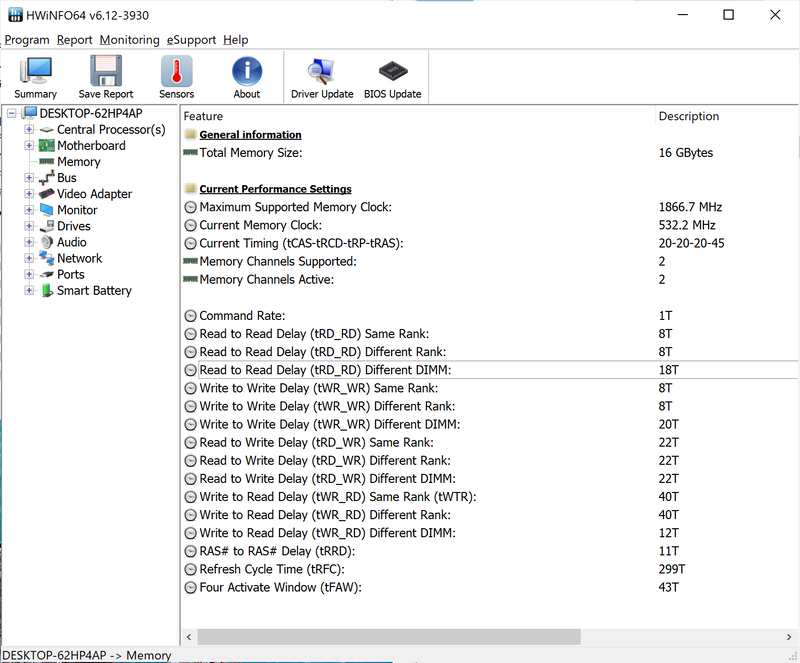800x663 pixels.
Task: Click the clock icon beside Command Rate
Action: [x=190, y=316]
